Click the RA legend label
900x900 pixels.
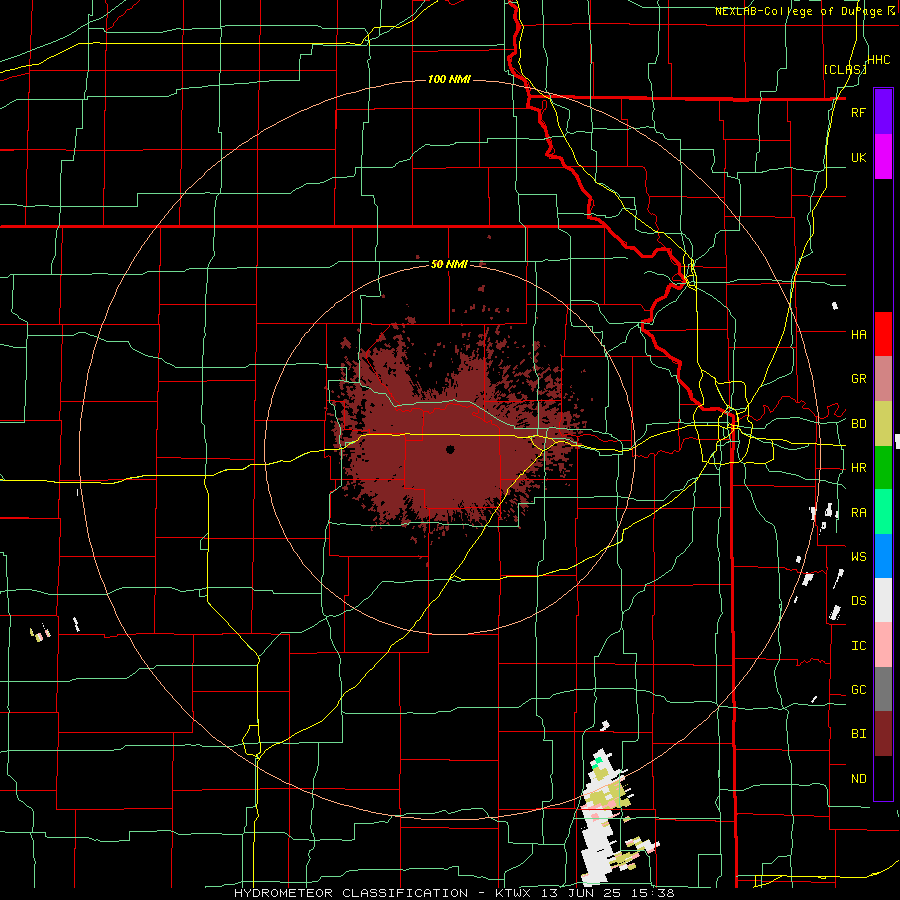point(858,513)
